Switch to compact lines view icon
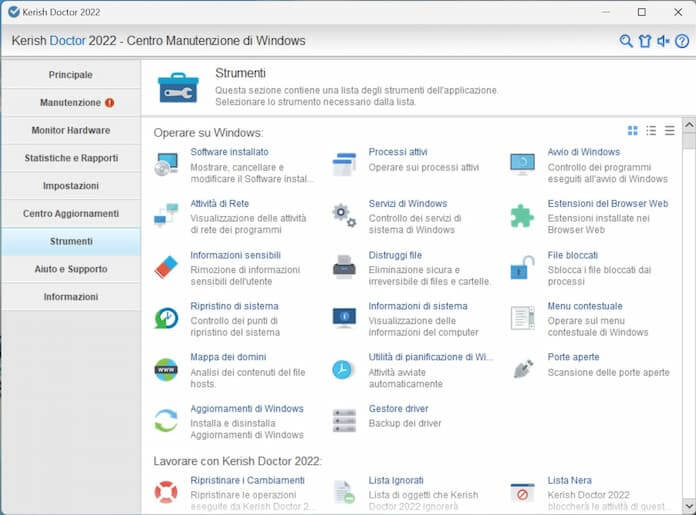 pos(669,130)
